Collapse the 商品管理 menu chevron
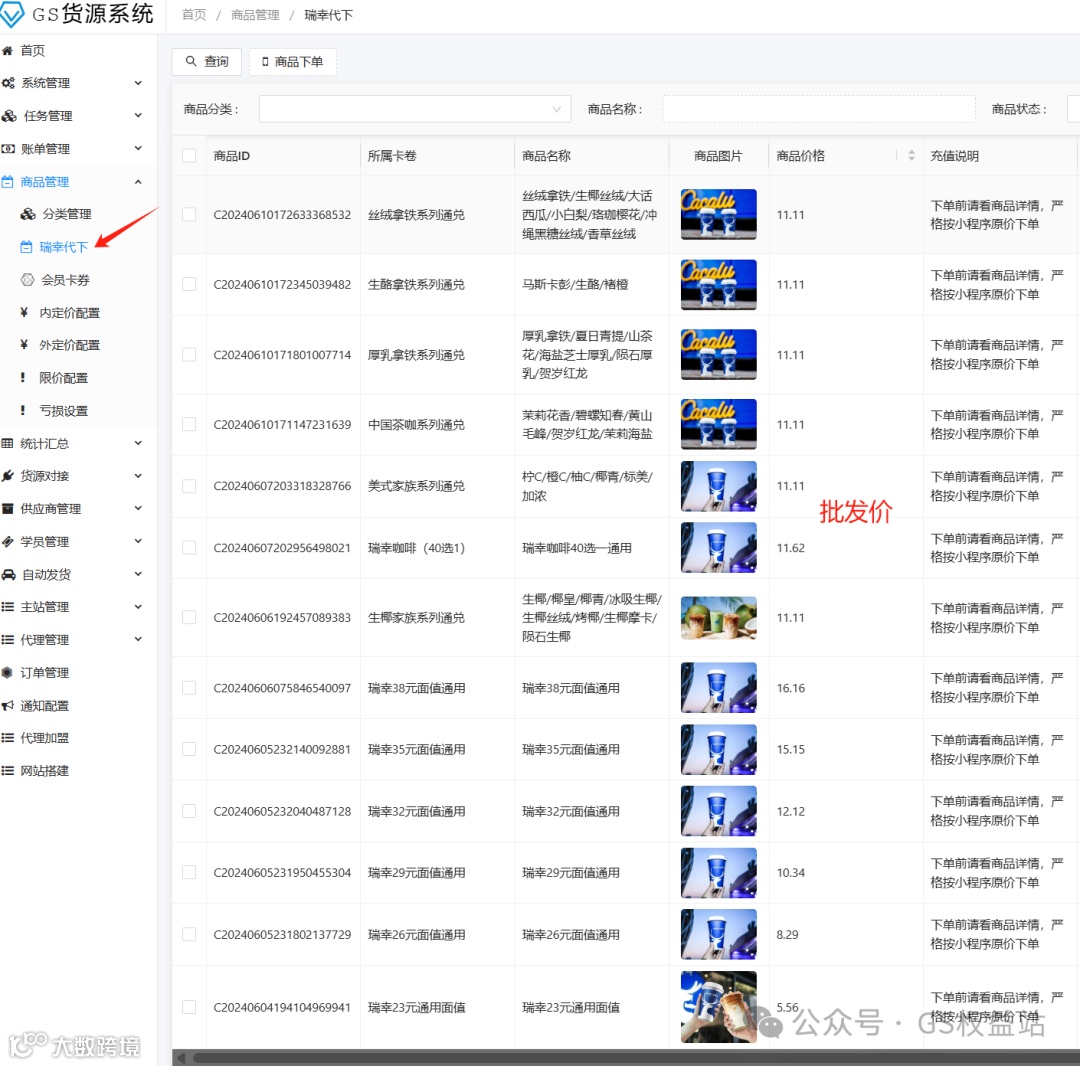This screenshot has height=1066, width=1080. [x=138, y=182]
